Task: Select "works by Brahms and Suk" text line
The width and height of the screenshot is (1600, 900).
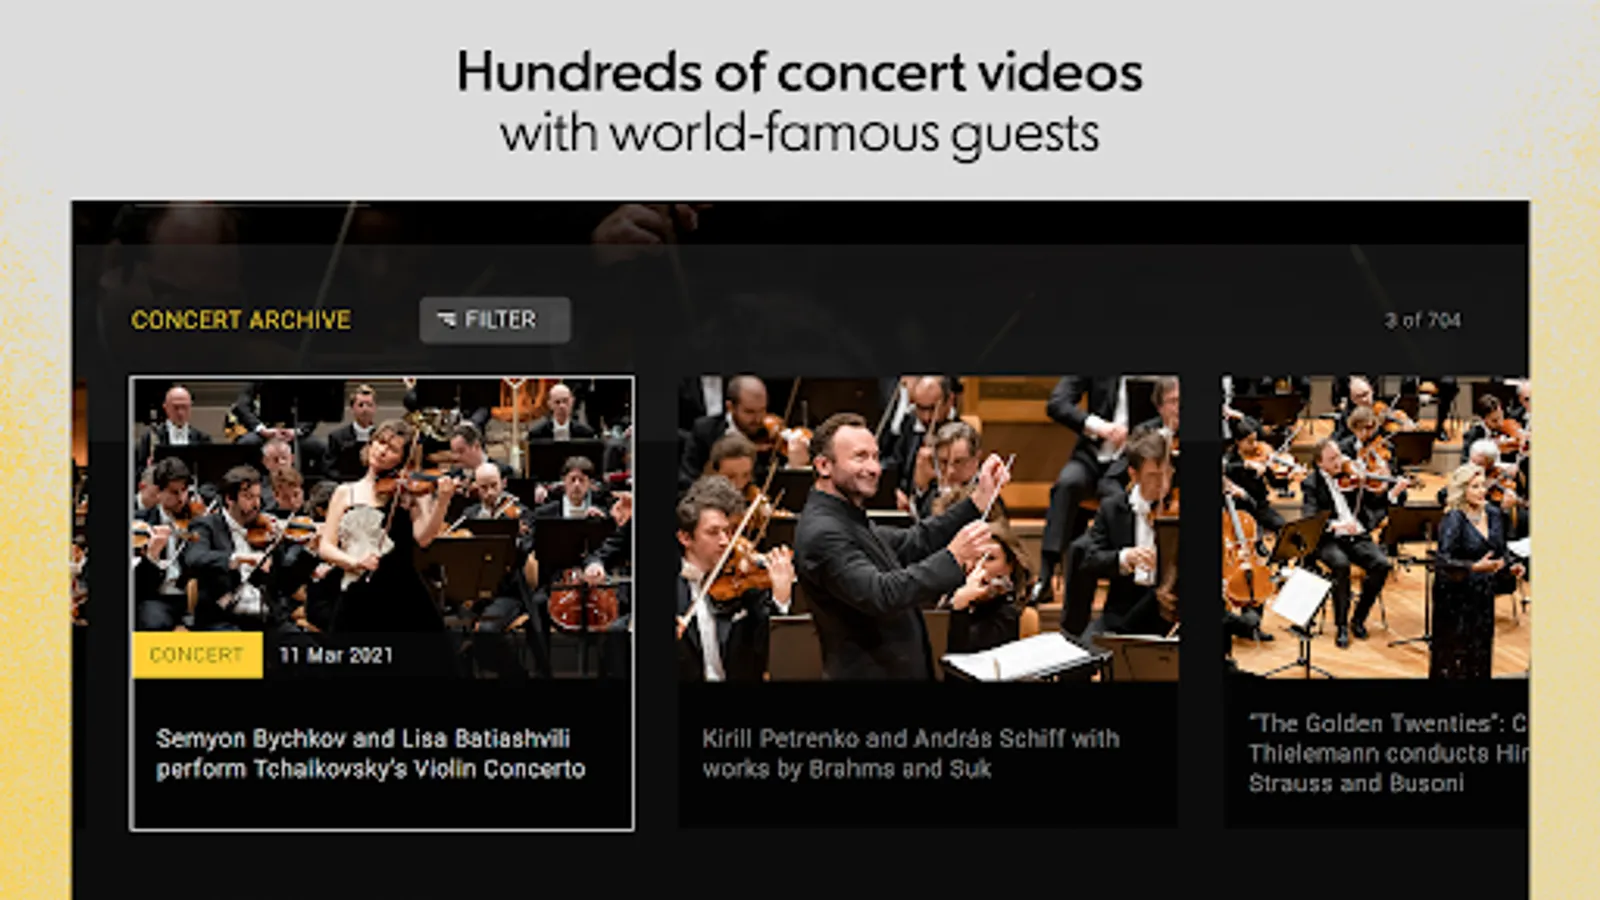Action: 847,769
